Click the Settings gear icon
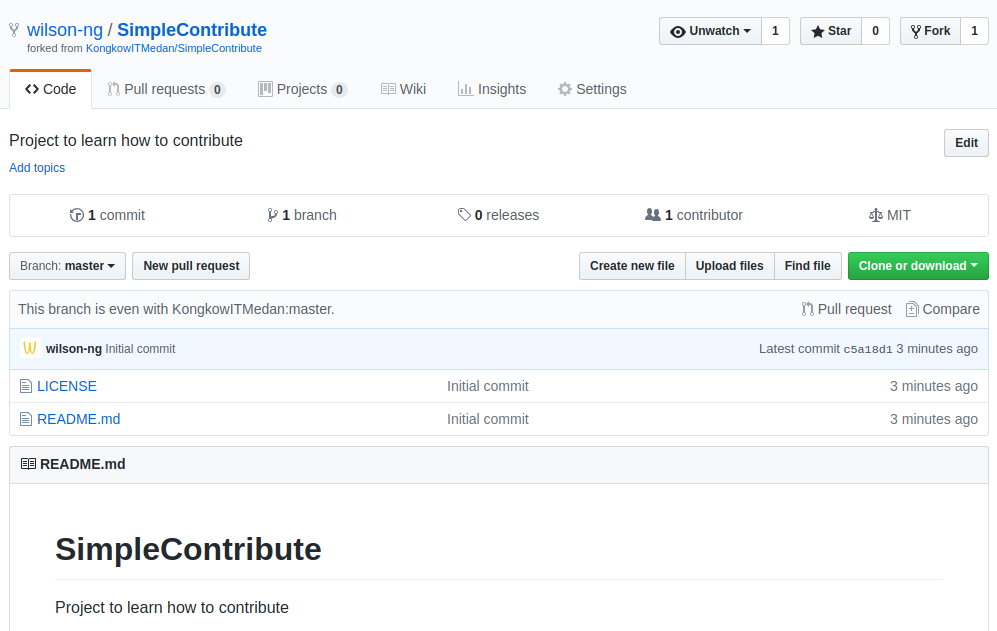This screenshot has height=631, width=997. click(x=565, y=89)
